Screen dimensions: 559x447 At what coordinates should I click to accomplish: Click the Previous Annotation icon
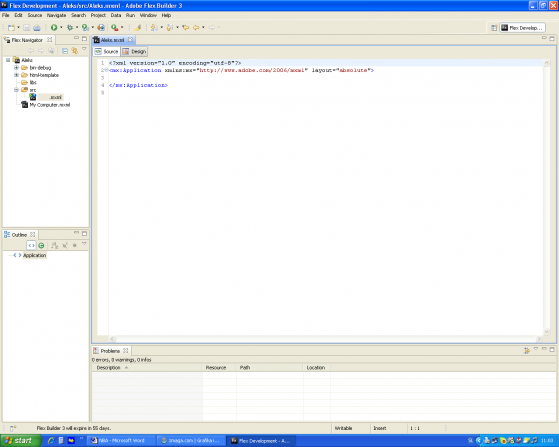[170, 27]
